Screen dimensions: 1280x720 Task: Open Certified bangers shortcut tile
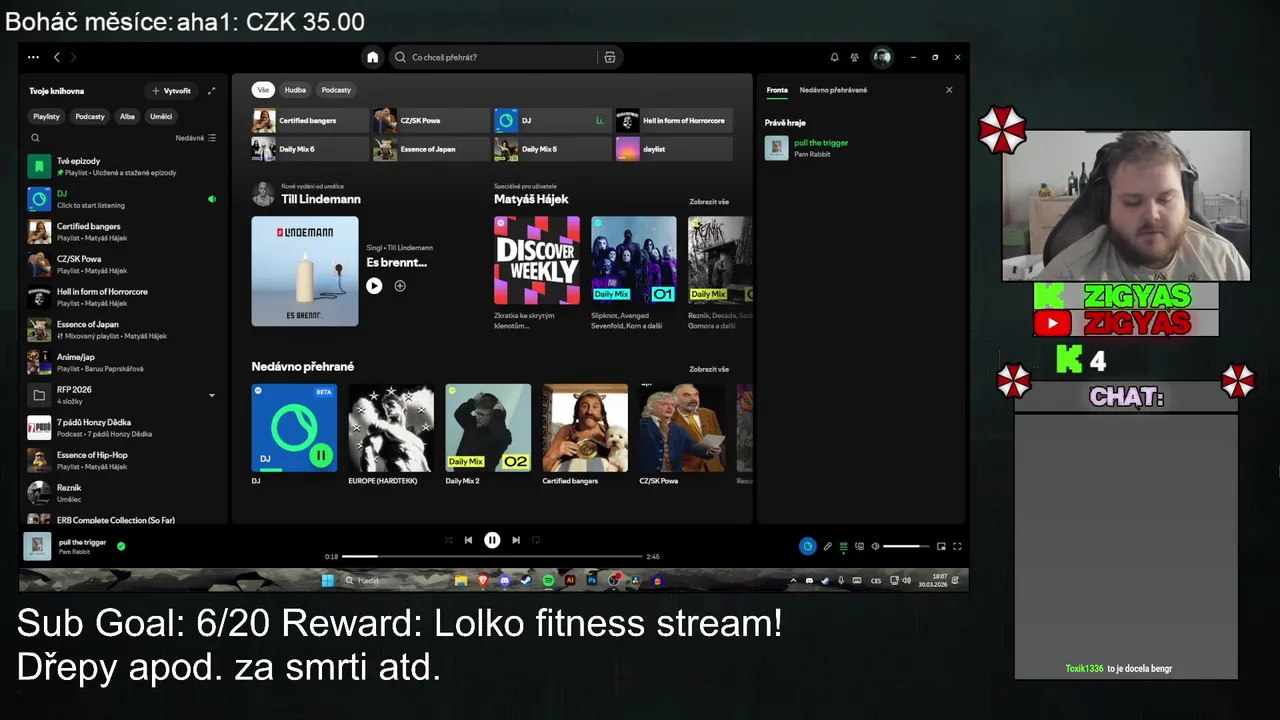coord(310,121)
